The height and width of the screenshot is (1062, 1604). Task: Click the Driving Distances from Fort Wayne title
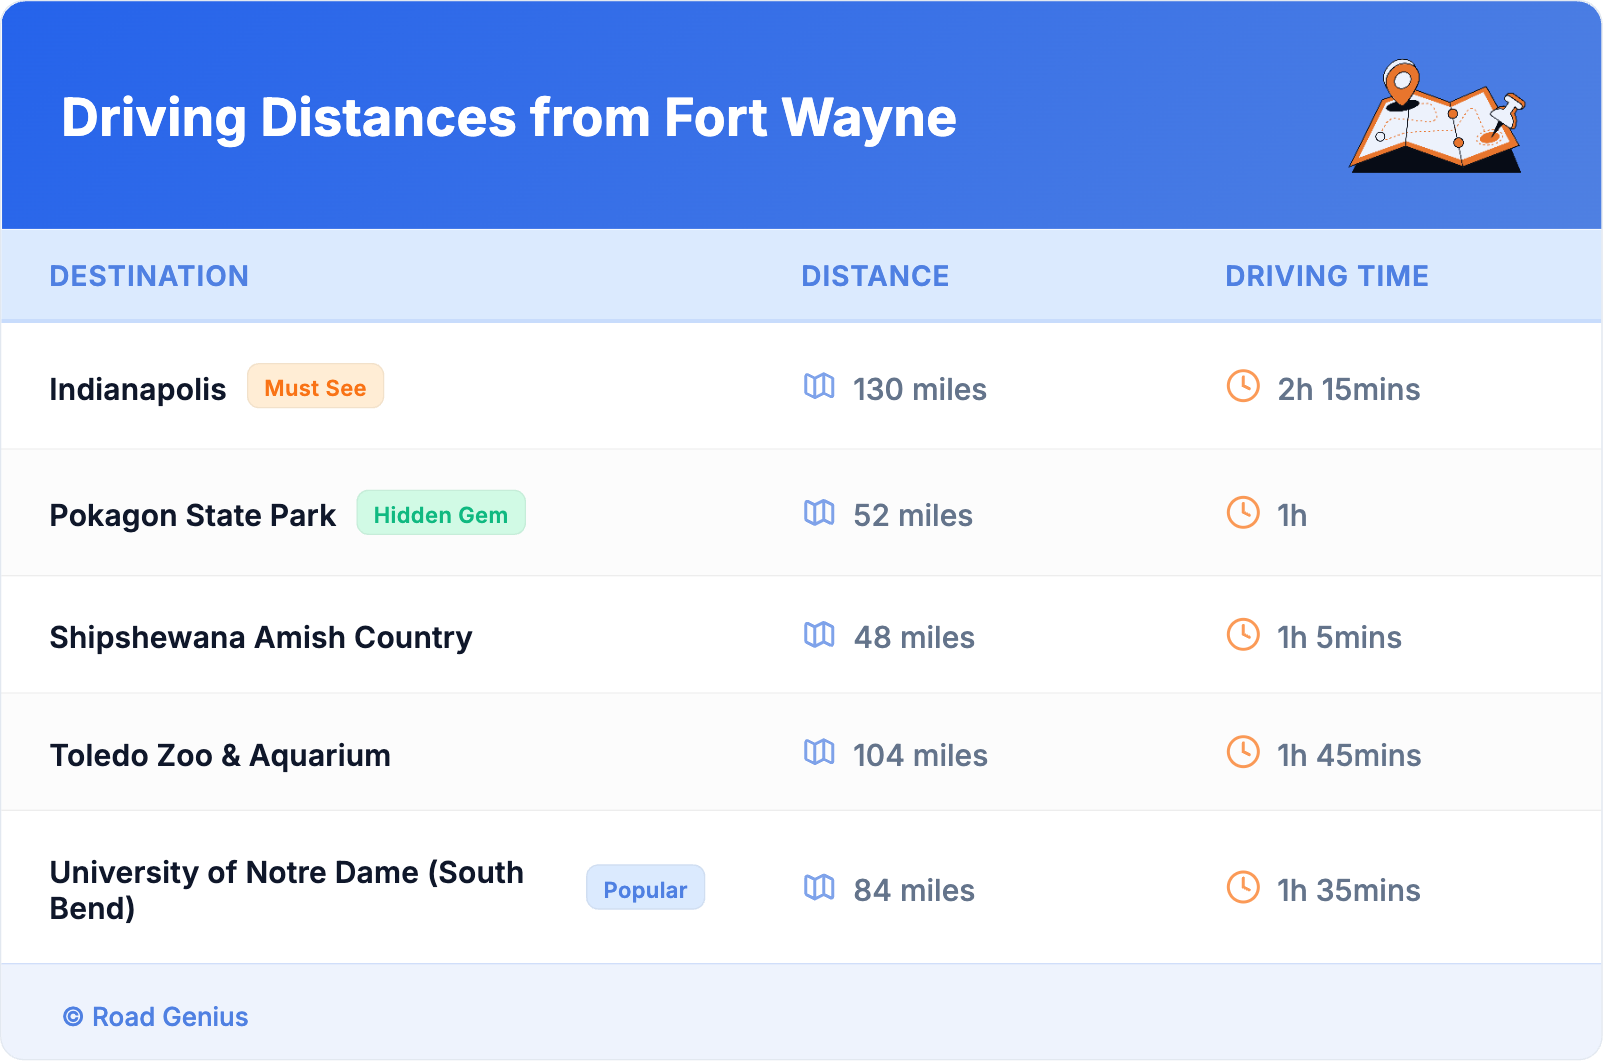click(509, 118)
